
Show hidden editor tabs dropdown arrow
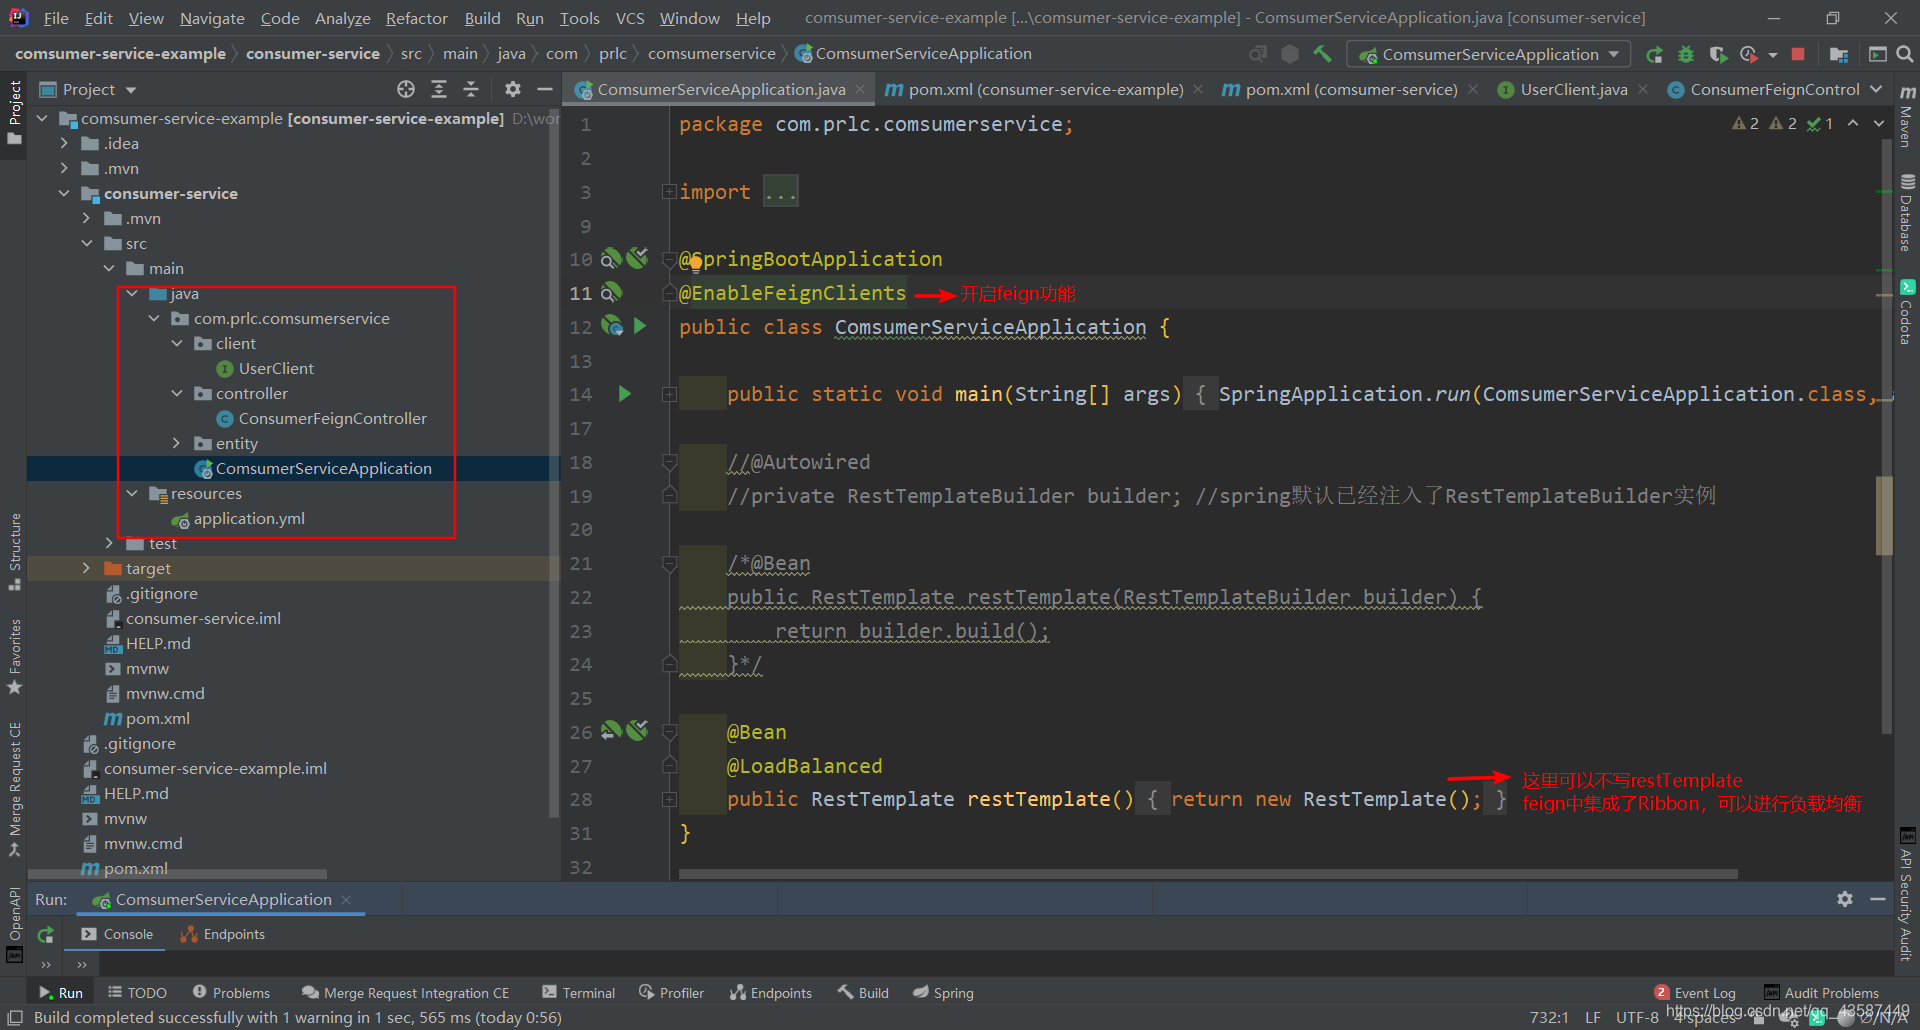coord(1876,89)
